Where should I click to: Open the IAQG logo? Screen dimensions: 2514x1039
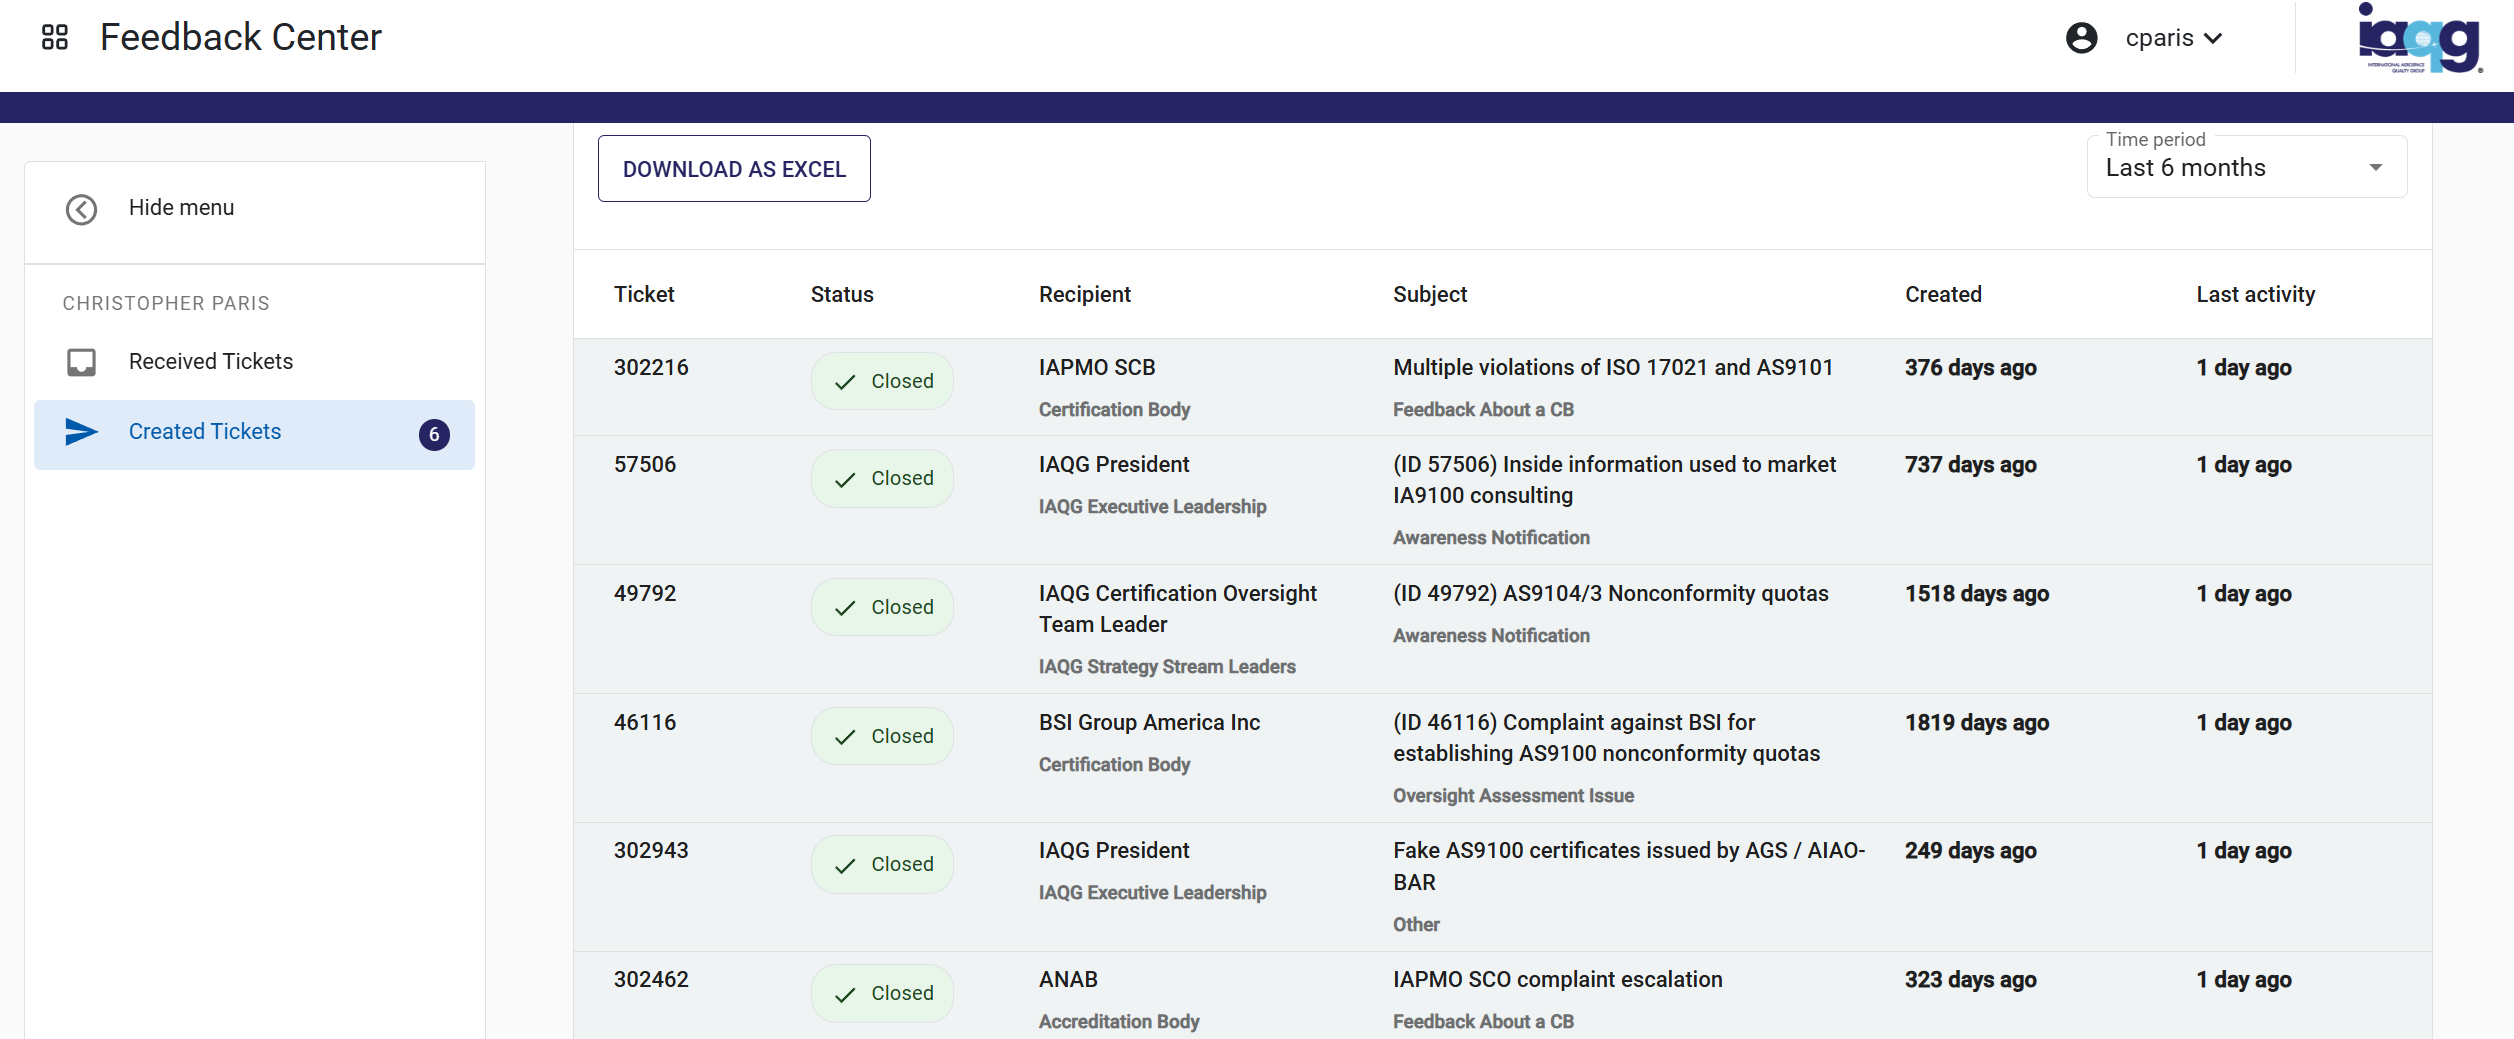tap(2421, 38)
